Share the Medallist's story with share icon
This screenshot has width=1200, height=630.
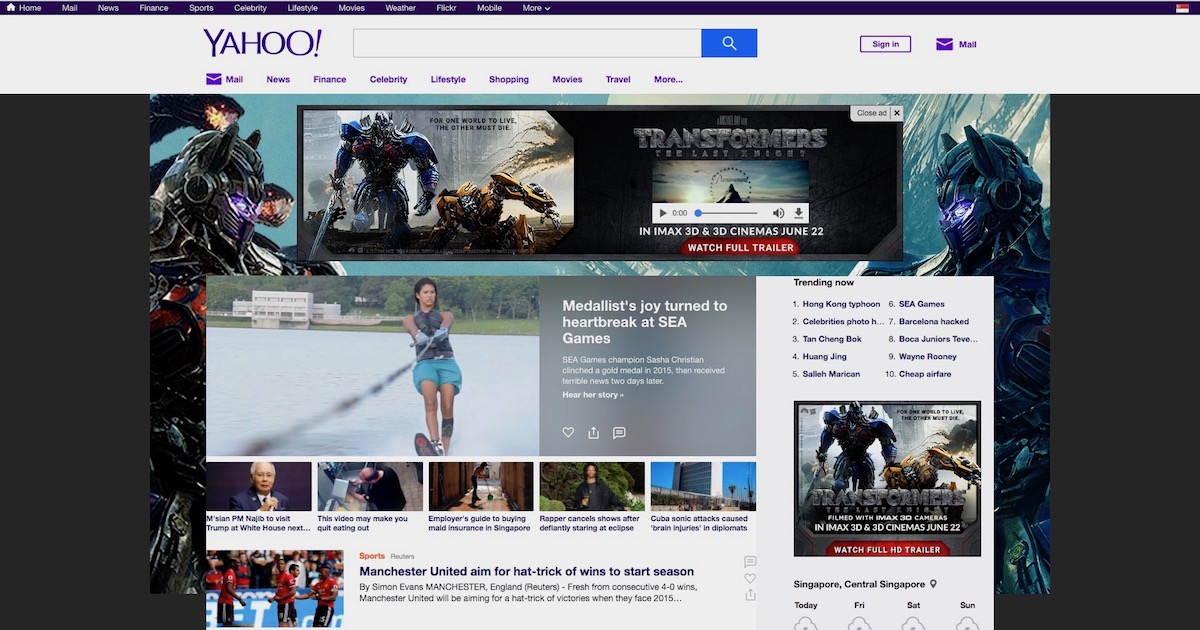coord(594,432)
